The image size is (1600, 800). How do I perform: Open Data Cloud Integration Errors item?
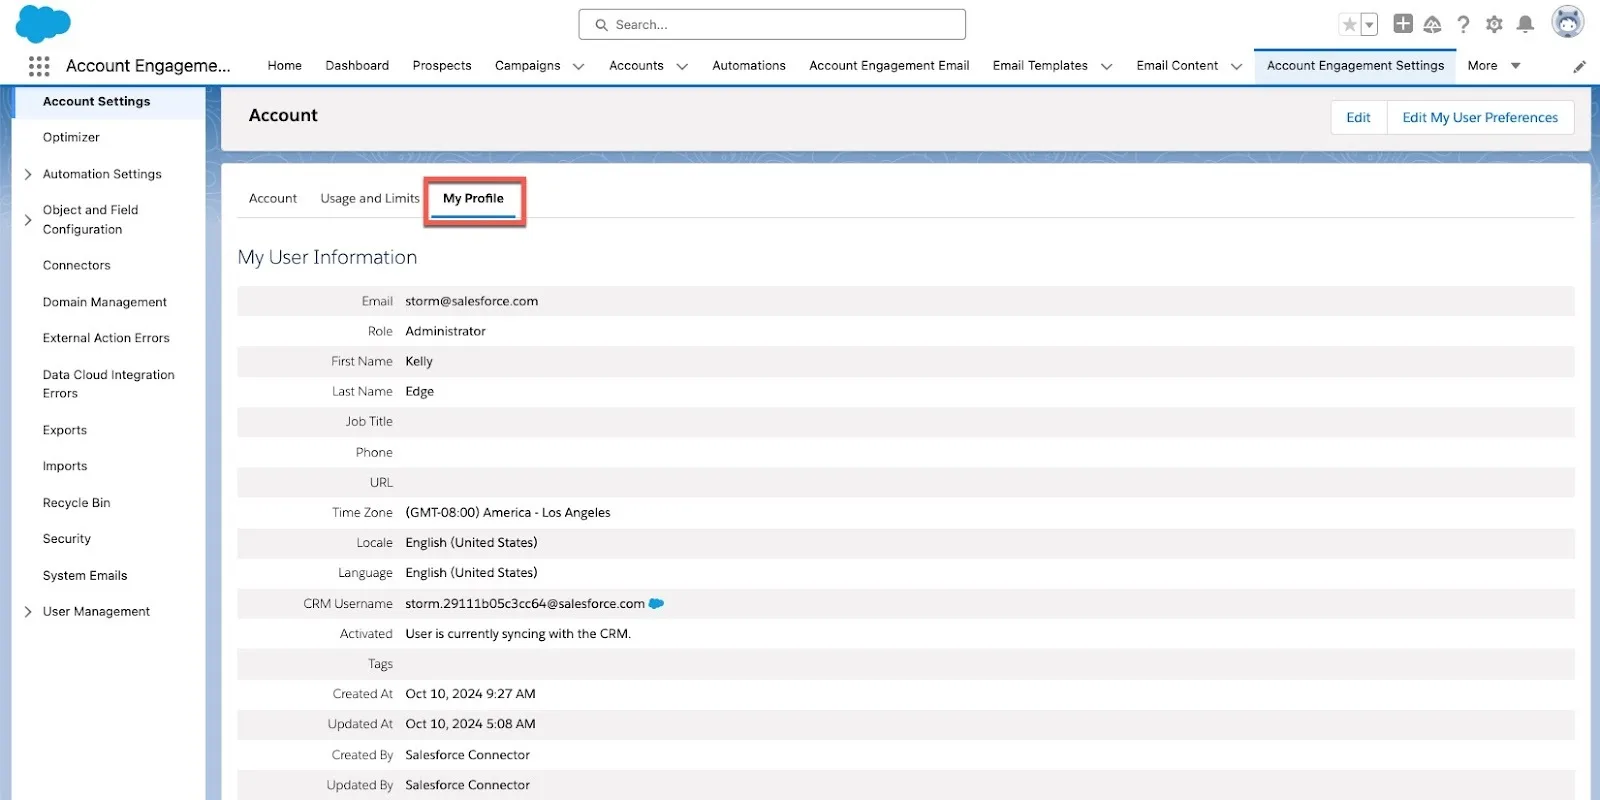click(x=109, y=384)
